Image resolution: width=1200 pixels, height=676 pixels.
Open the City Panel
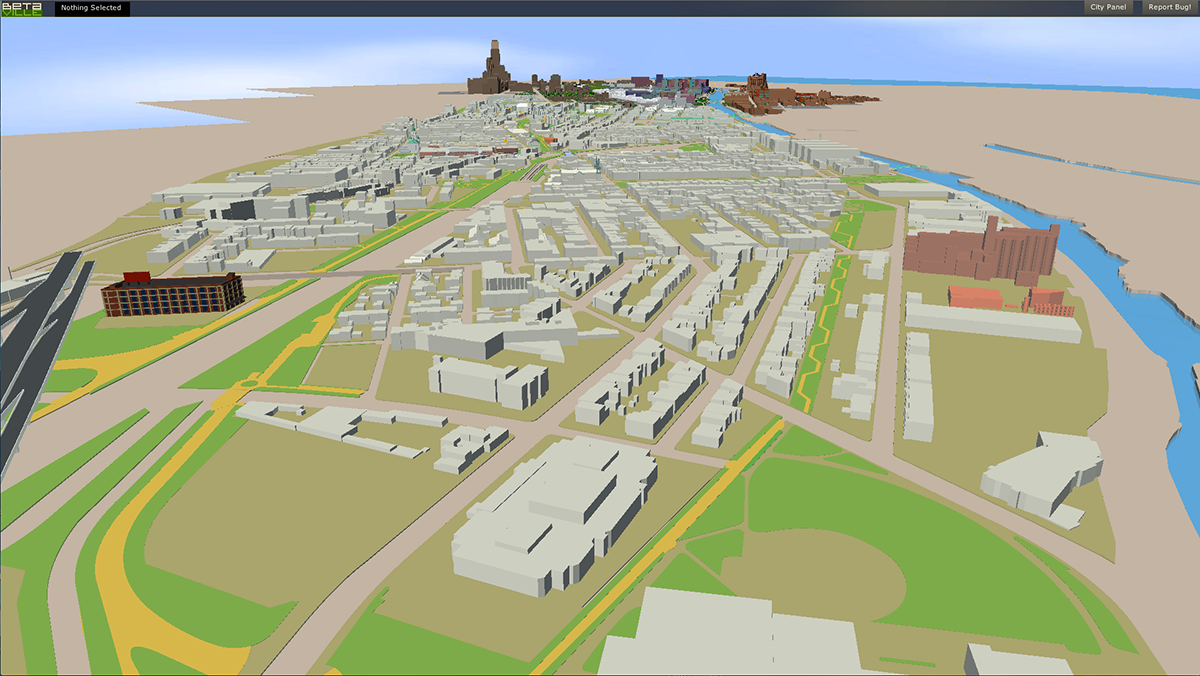click(x=1107, y=8)
